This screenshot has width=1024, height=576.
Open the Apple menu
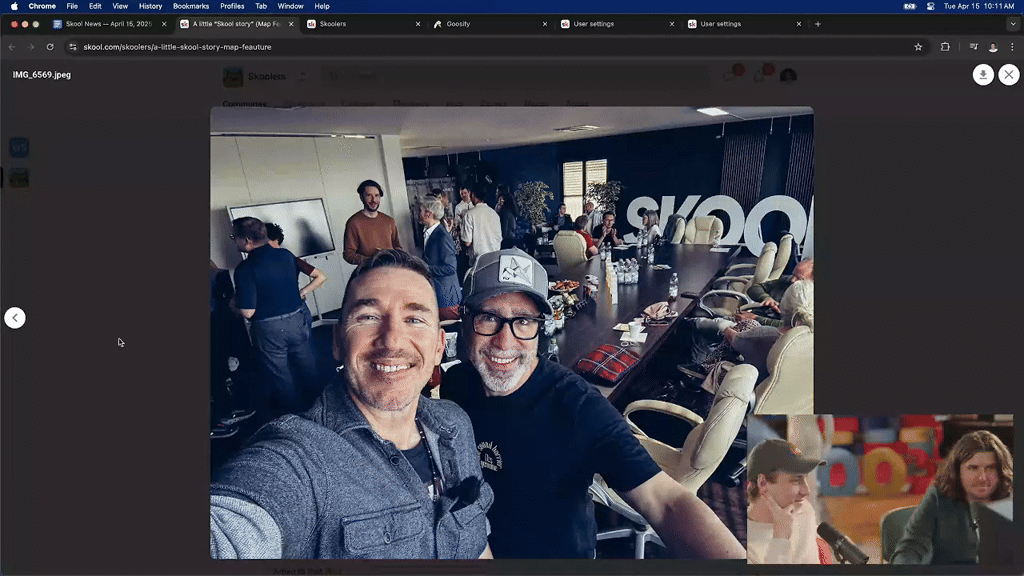[14, 6]
